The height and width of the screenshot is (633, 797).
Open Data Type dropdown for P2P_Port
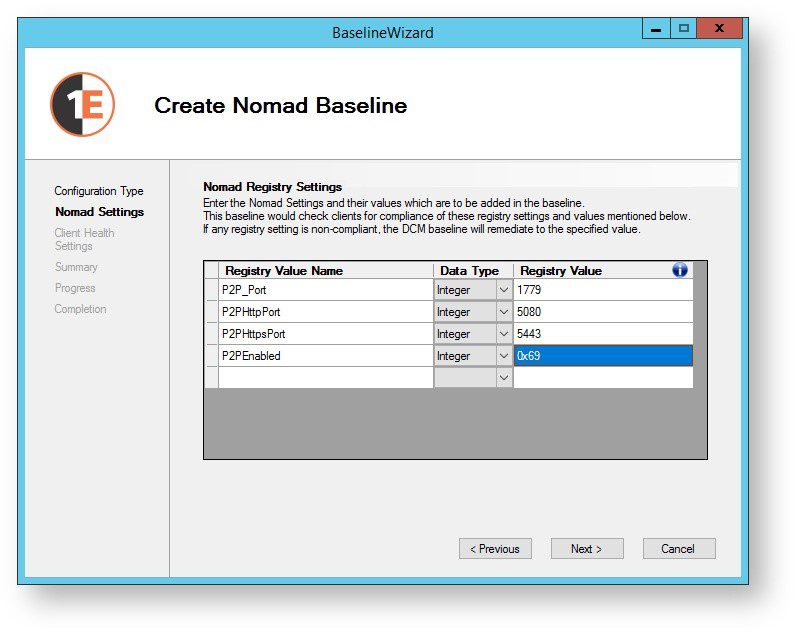tap(504, 290)
